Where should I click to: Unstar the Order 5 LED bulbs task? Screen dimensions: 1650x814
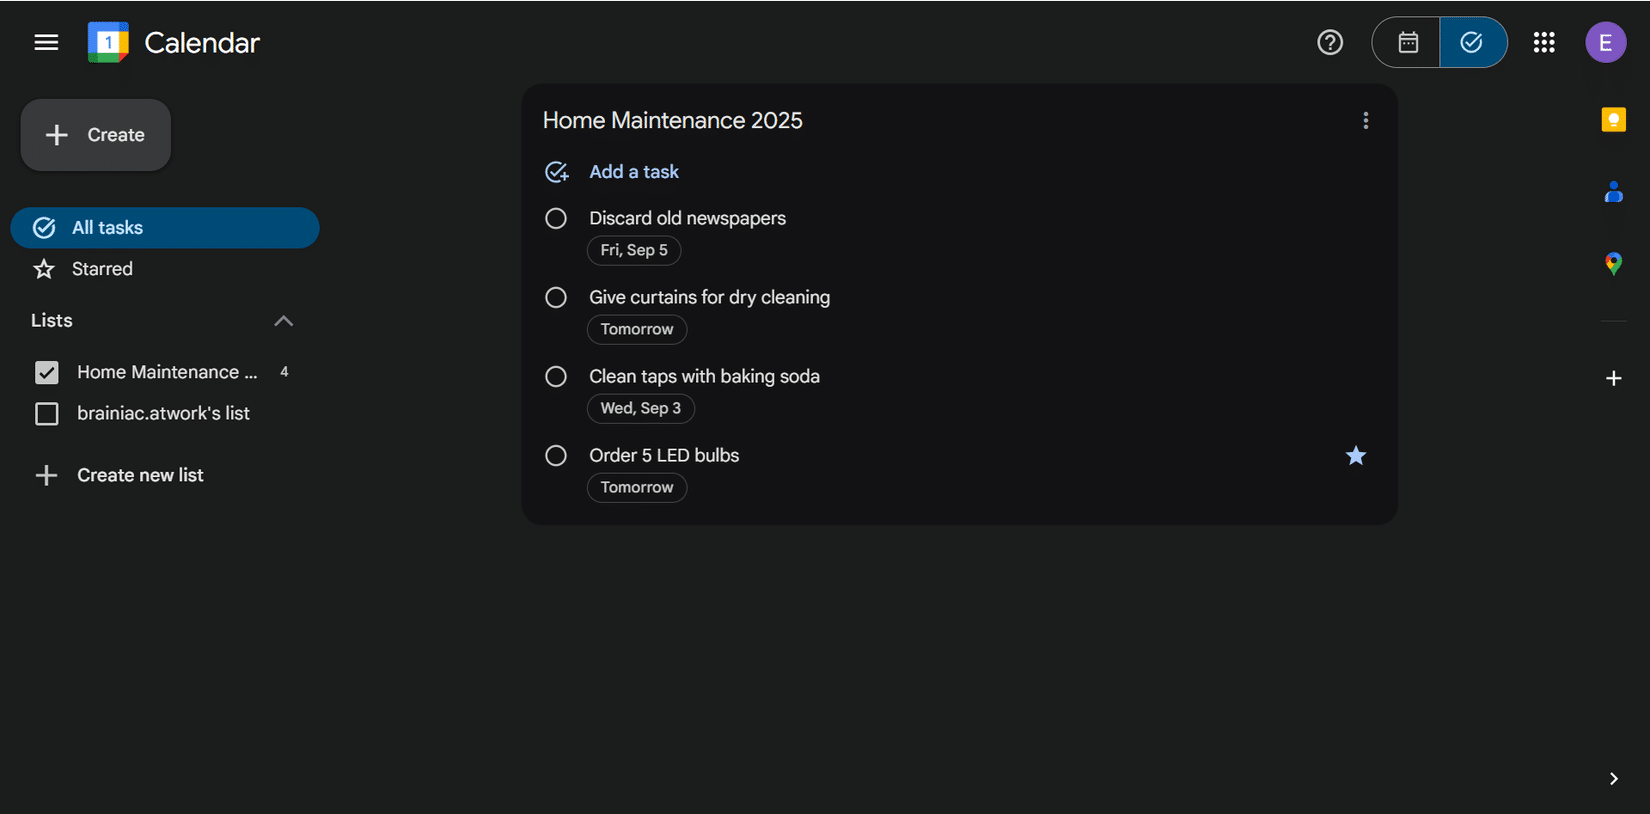coord(1356,456)
